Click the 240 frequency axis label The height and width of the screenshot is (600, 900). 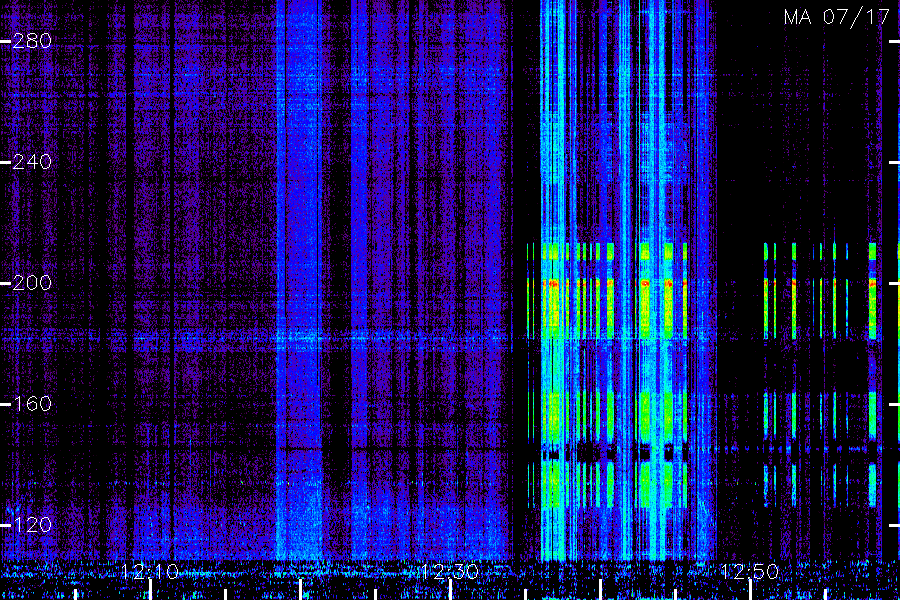[32, 162]
